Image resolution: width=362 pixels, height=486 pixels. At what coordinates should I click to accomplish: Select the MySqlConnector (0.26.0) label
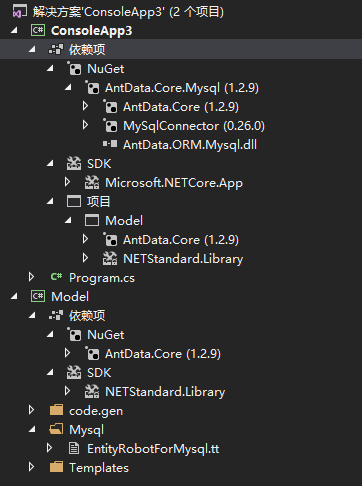pyautogui.click(x=194, y=126)
